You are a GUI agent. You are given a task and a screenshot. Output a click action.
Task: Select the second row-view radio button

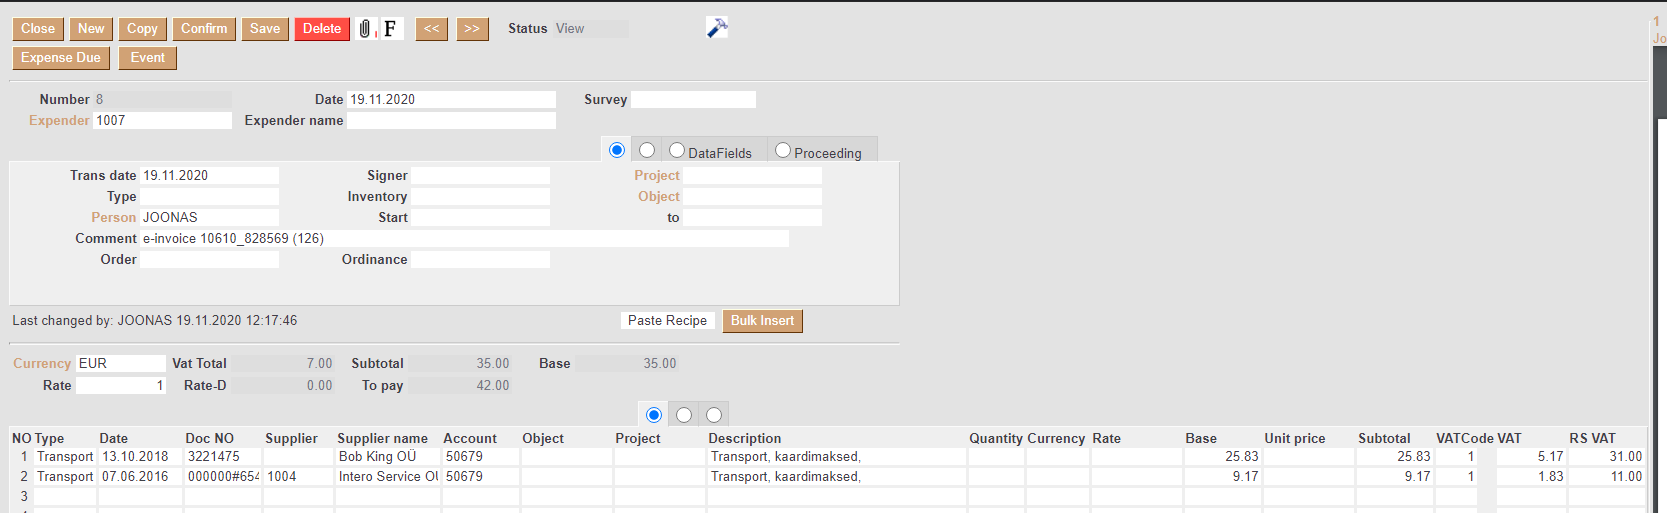pyautogui.click(x=684, y=415)
